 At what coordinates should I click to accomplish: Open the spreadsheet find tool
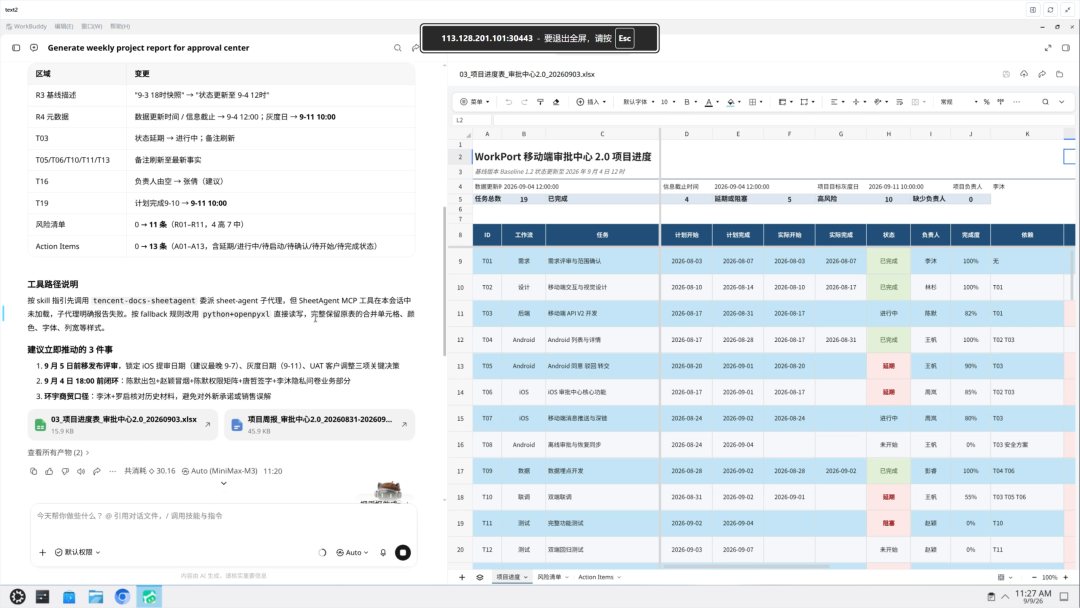coord(1045,102)
